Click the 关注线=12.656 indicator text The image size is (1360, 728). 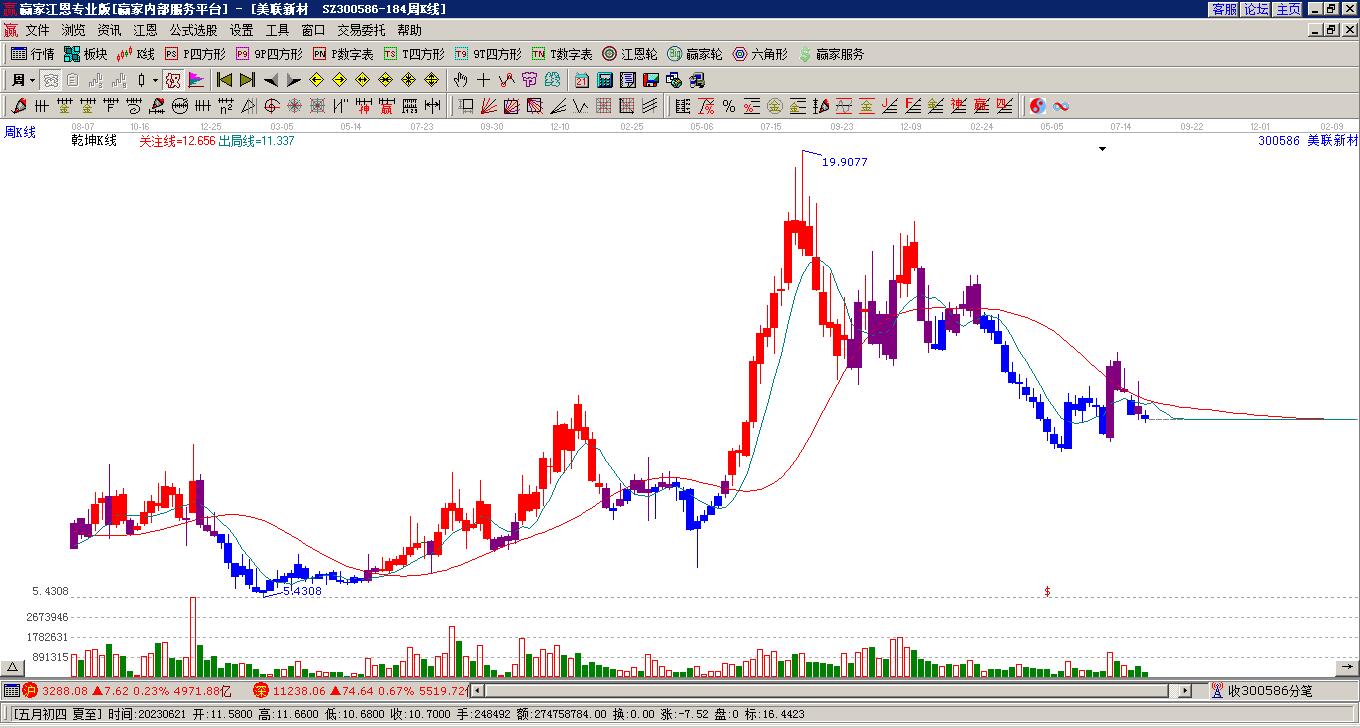tap(177, 141)
